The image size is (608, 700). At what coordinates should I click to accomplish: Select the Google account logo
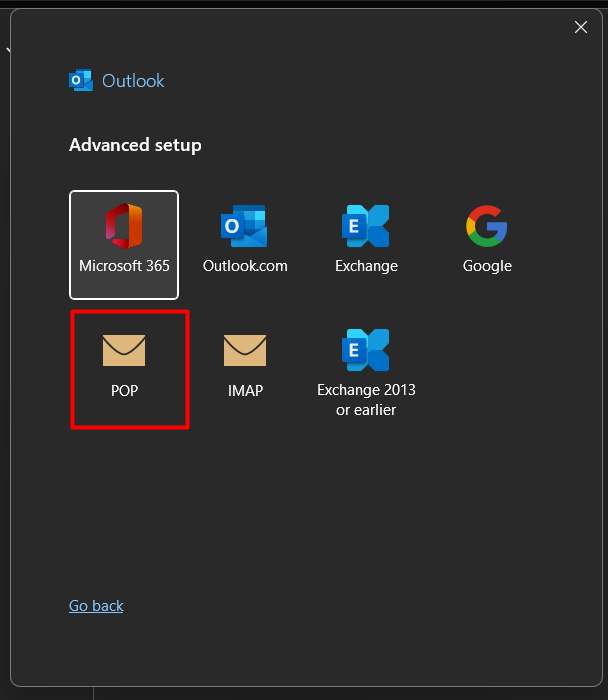click(x=487, y=226)
